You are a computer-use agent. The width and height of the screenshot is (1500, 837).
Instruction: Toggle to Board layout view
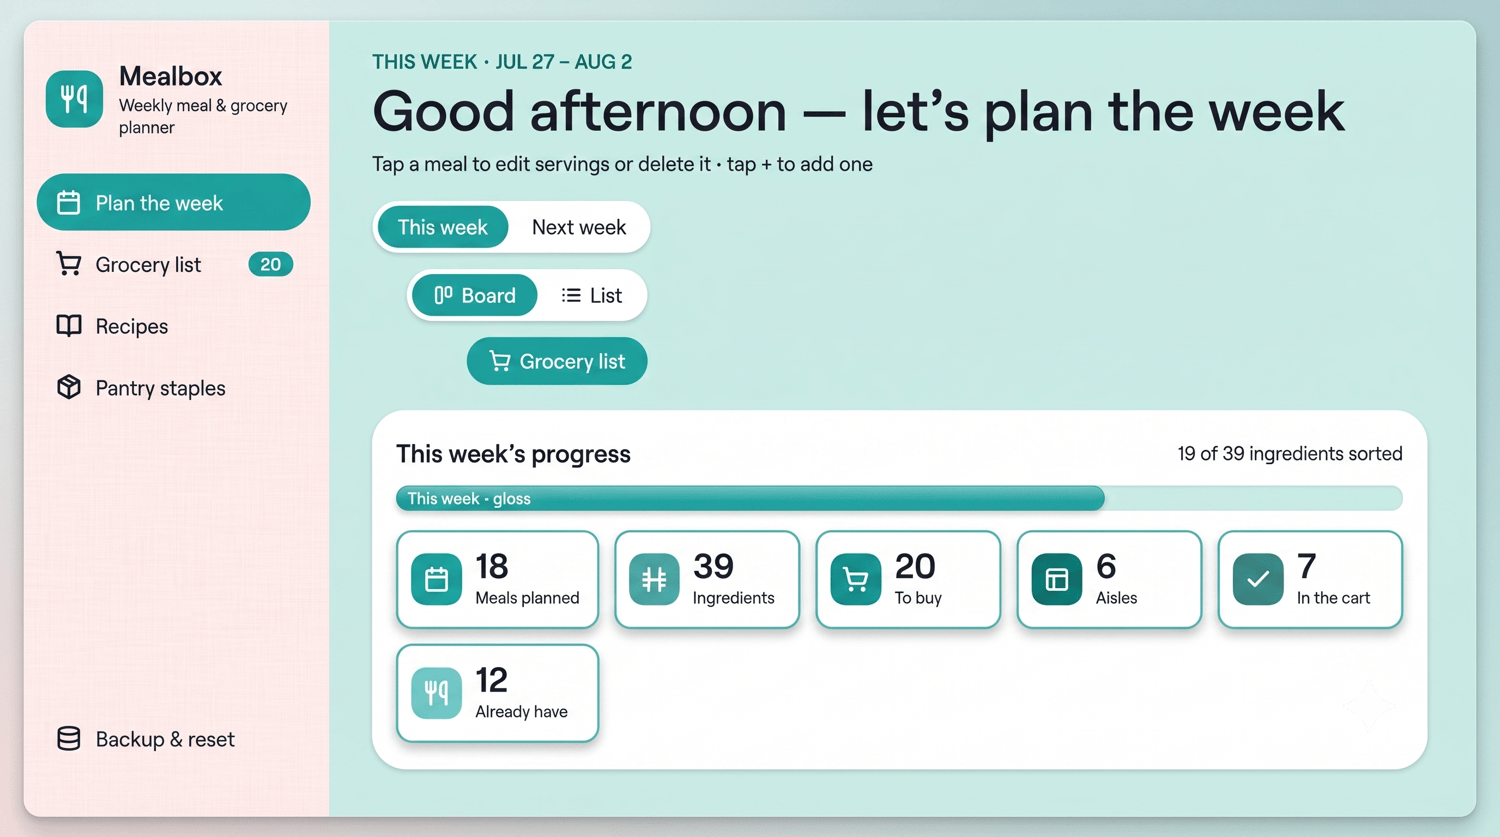475,295
